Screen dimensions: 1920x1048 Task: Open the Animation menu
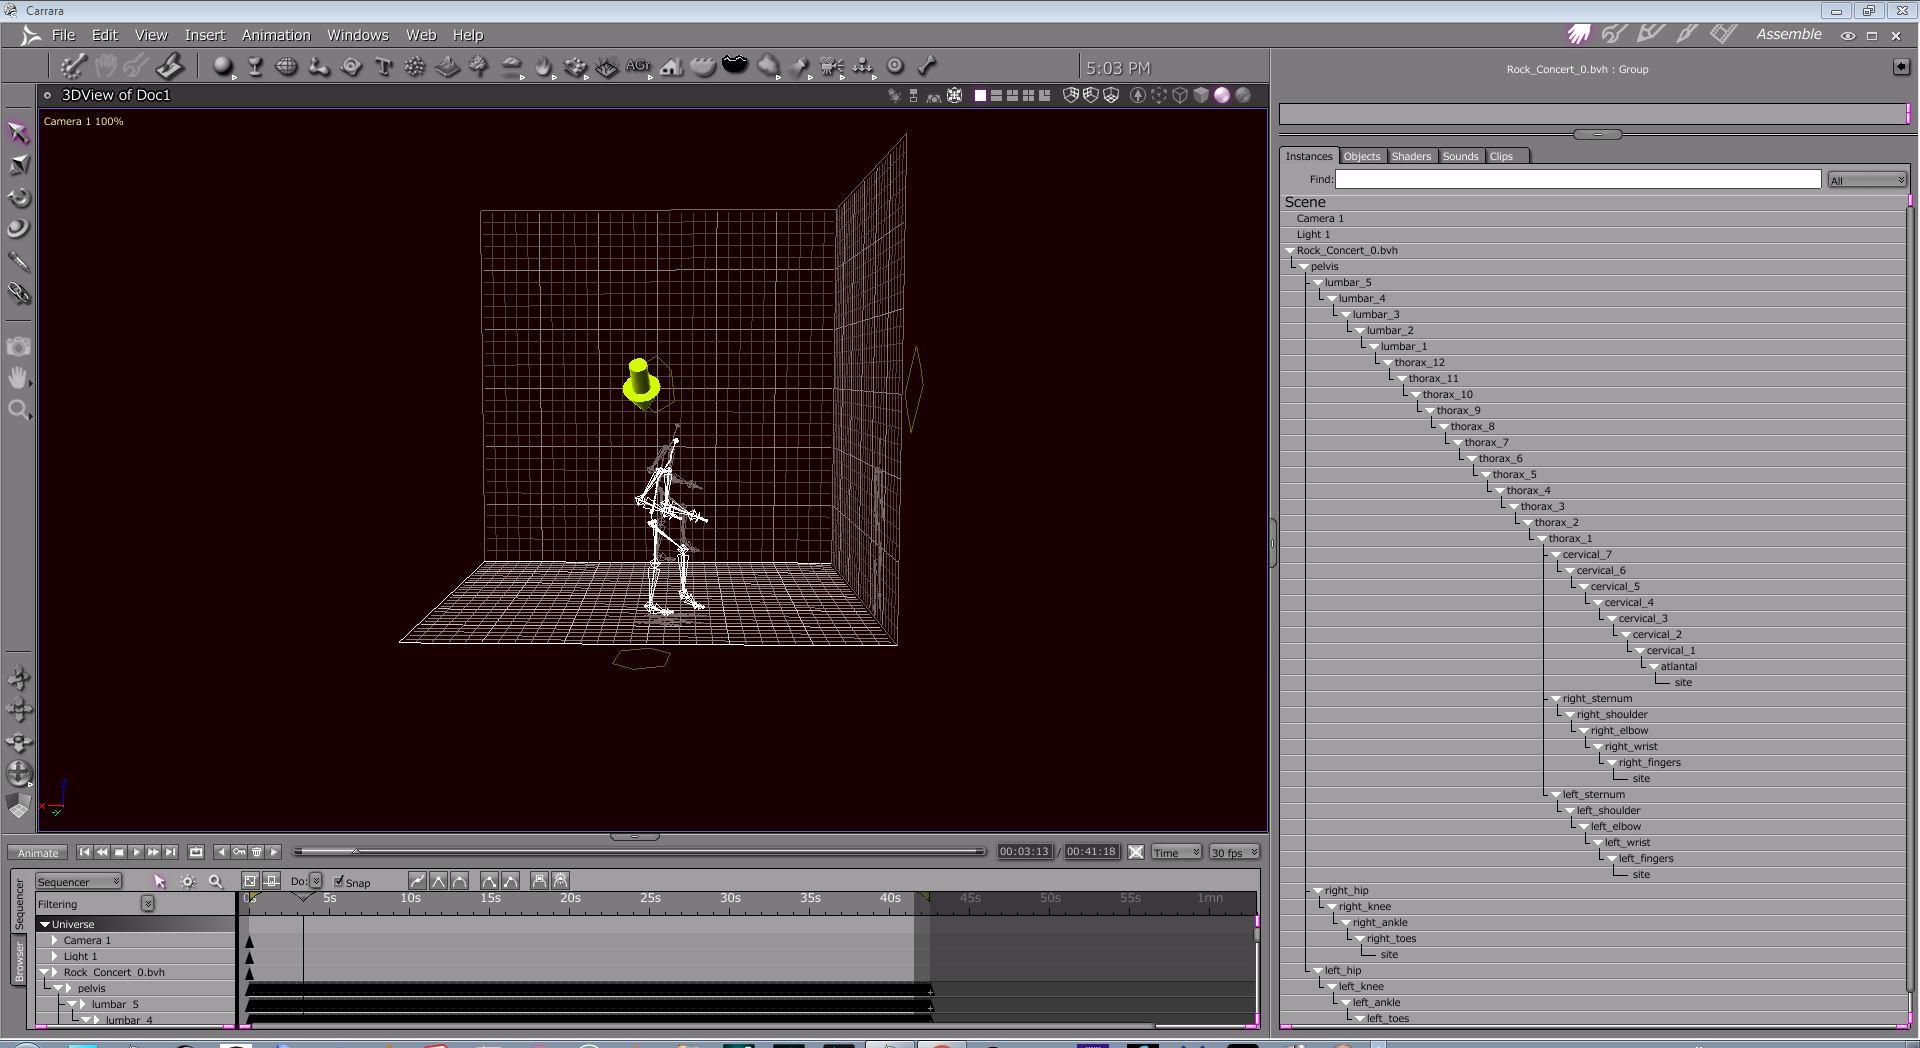pyautogui.click(x=276, y=35)
